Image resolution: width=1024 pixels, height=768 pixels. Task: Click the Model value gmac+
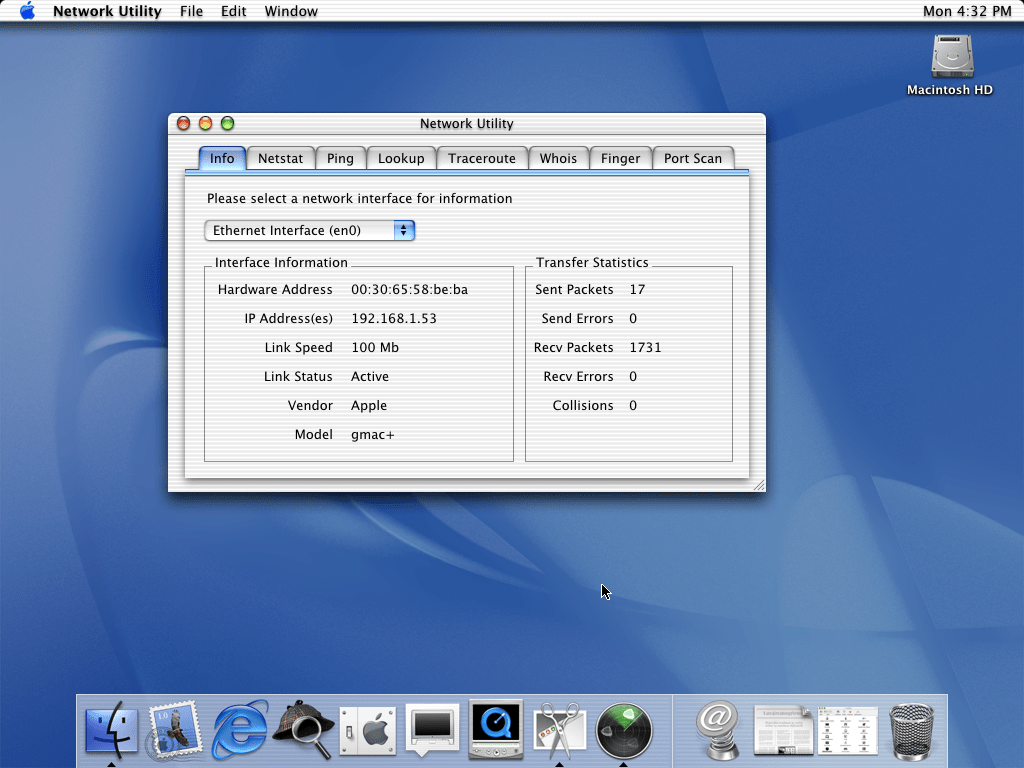pos(372,435)
